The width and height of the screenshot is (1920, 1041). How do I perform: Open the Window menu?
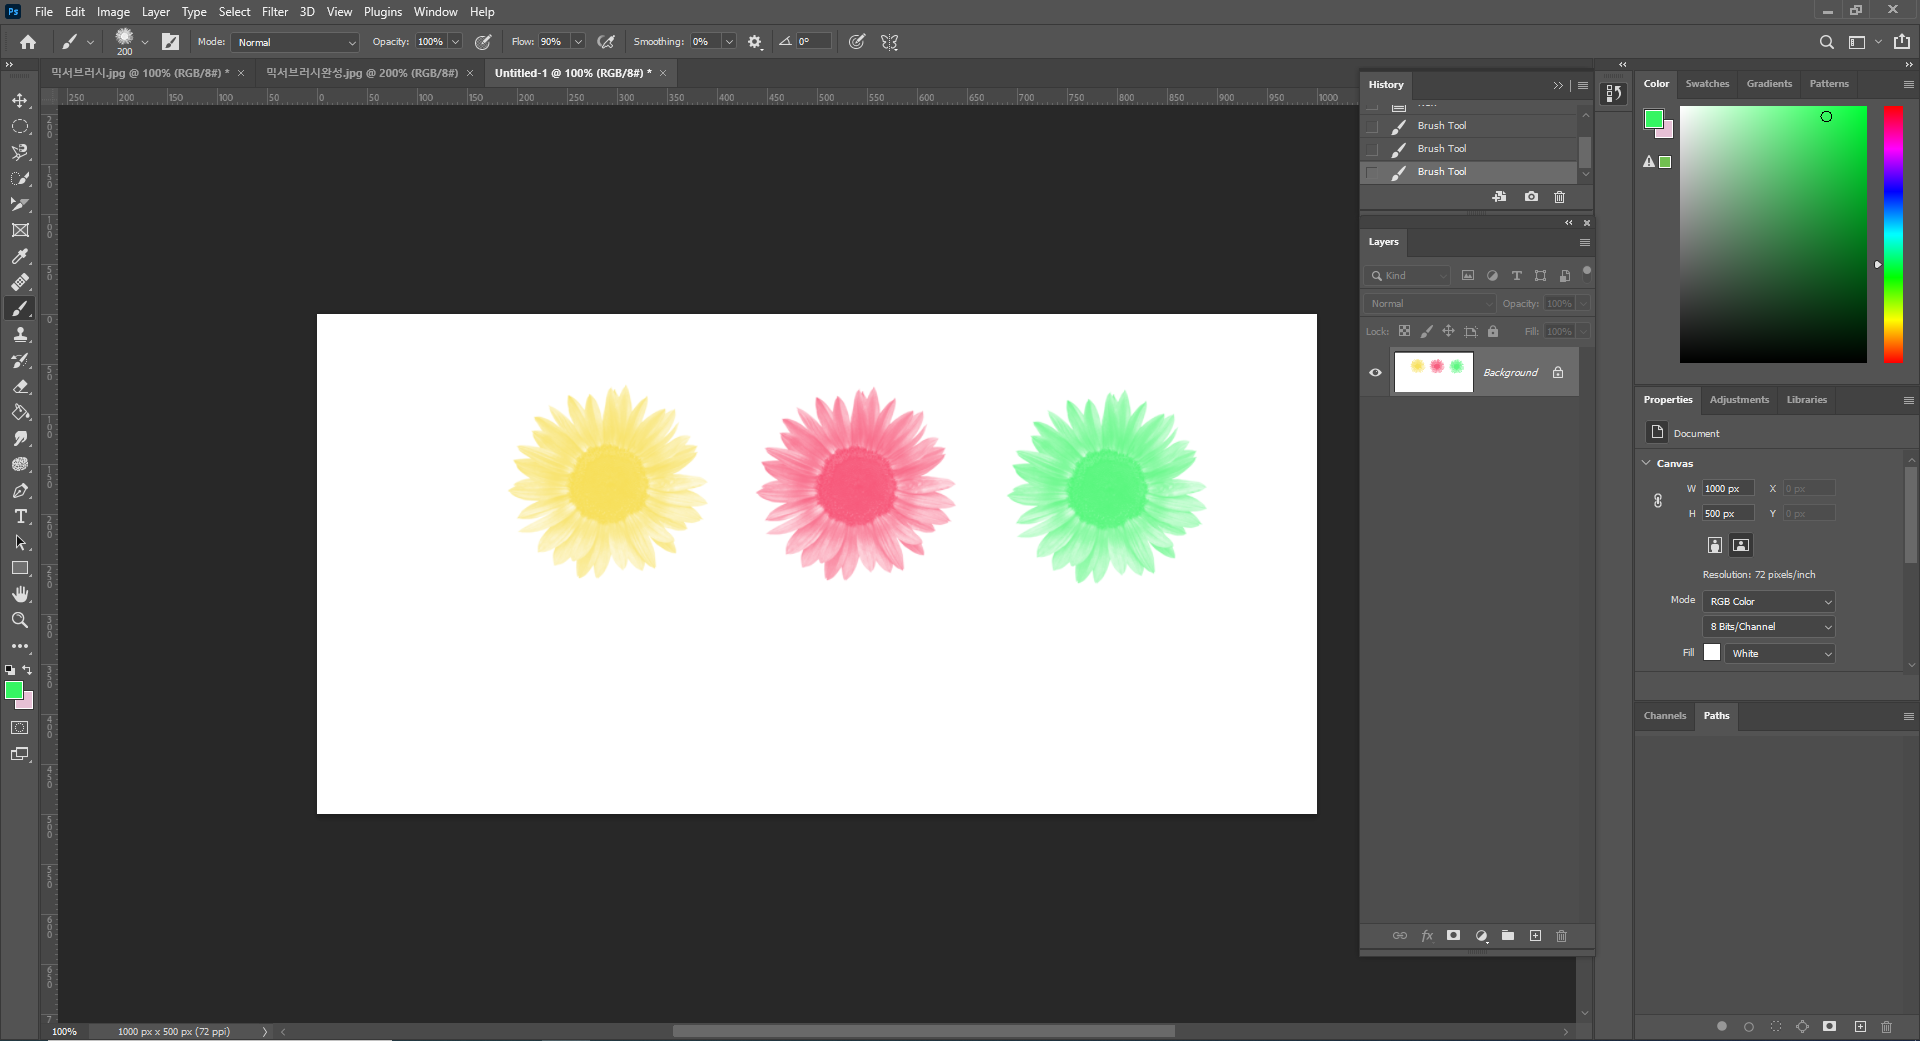tap(435, 12)
